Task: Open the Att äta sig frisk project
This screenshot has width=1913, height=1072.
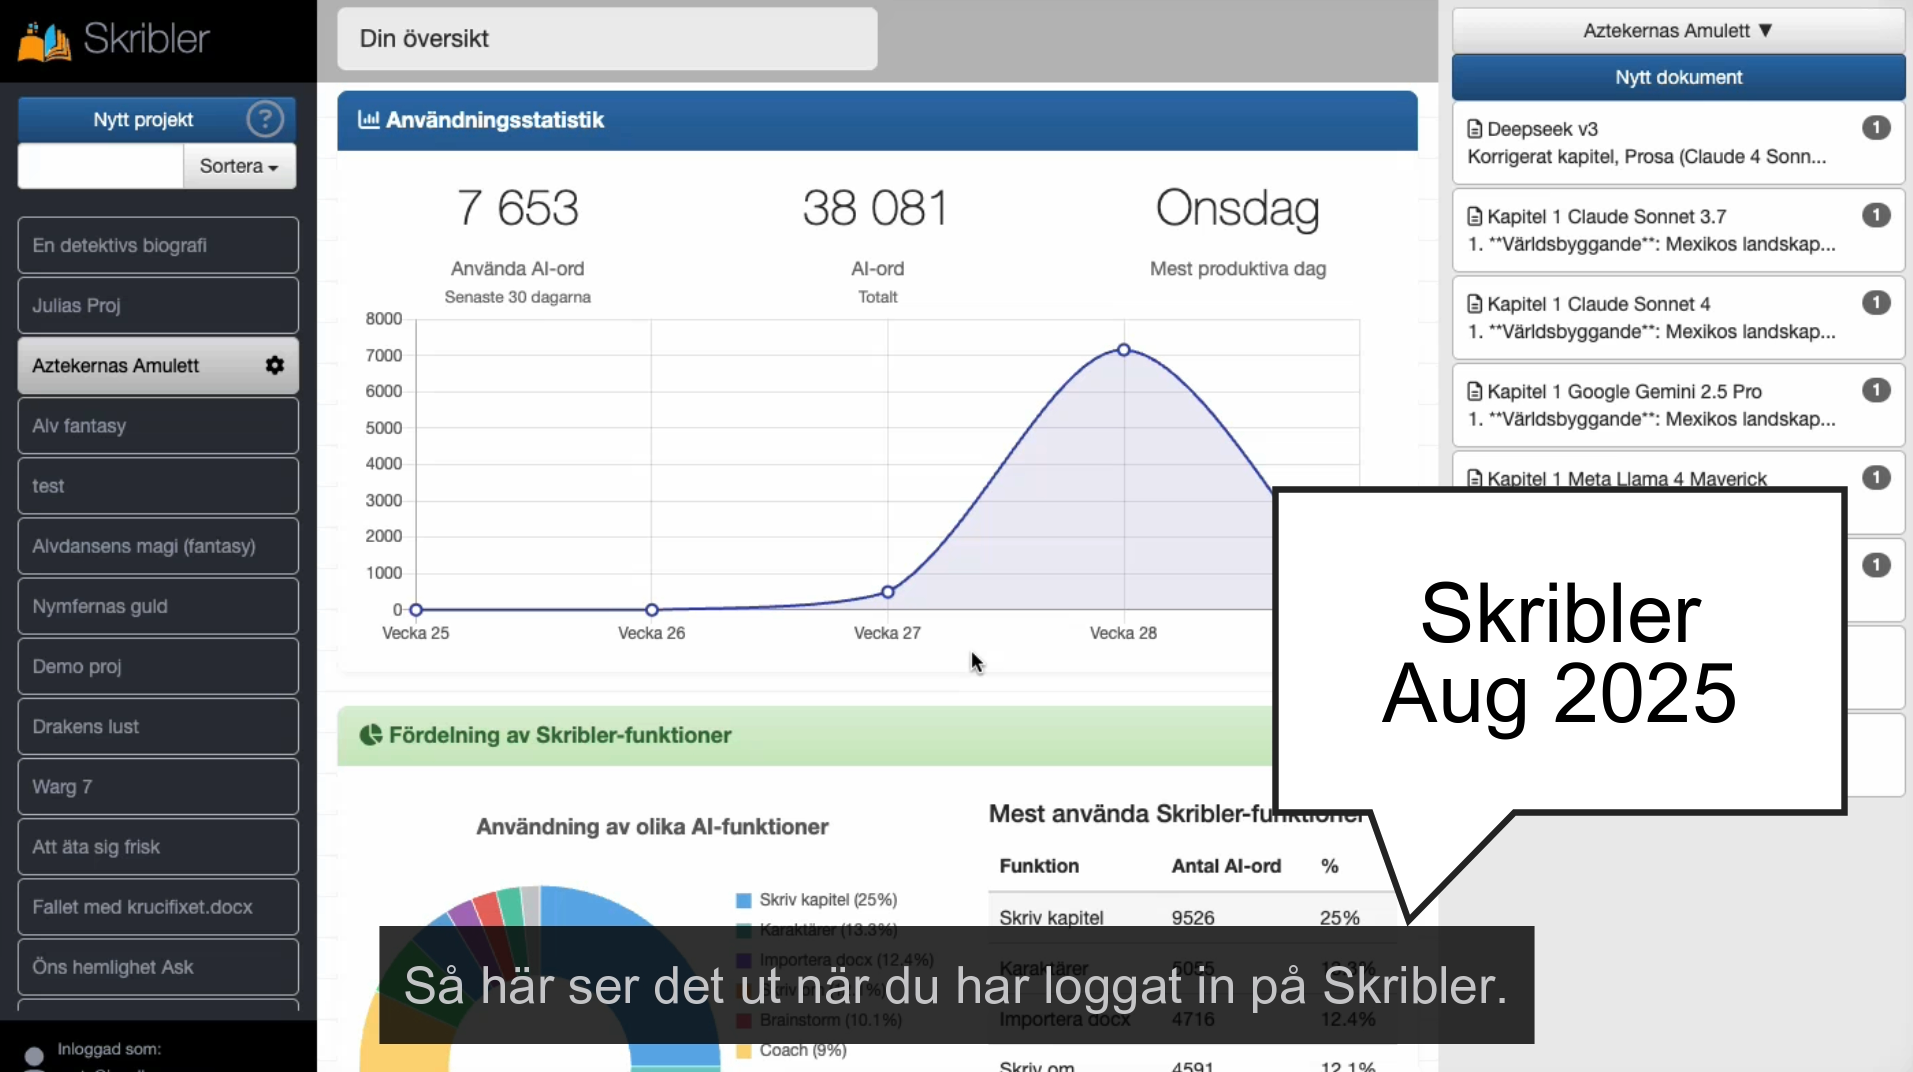Action: (x=158, y=847)
